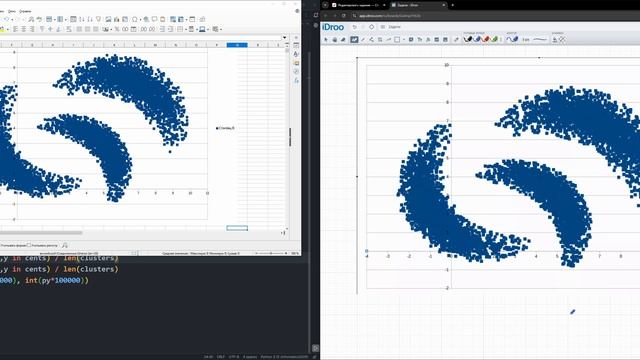The width and height of the screenshot is (640, 360).
Task: Click the iDroo logo
Action: pyautogui.click(x=333, y=27)
